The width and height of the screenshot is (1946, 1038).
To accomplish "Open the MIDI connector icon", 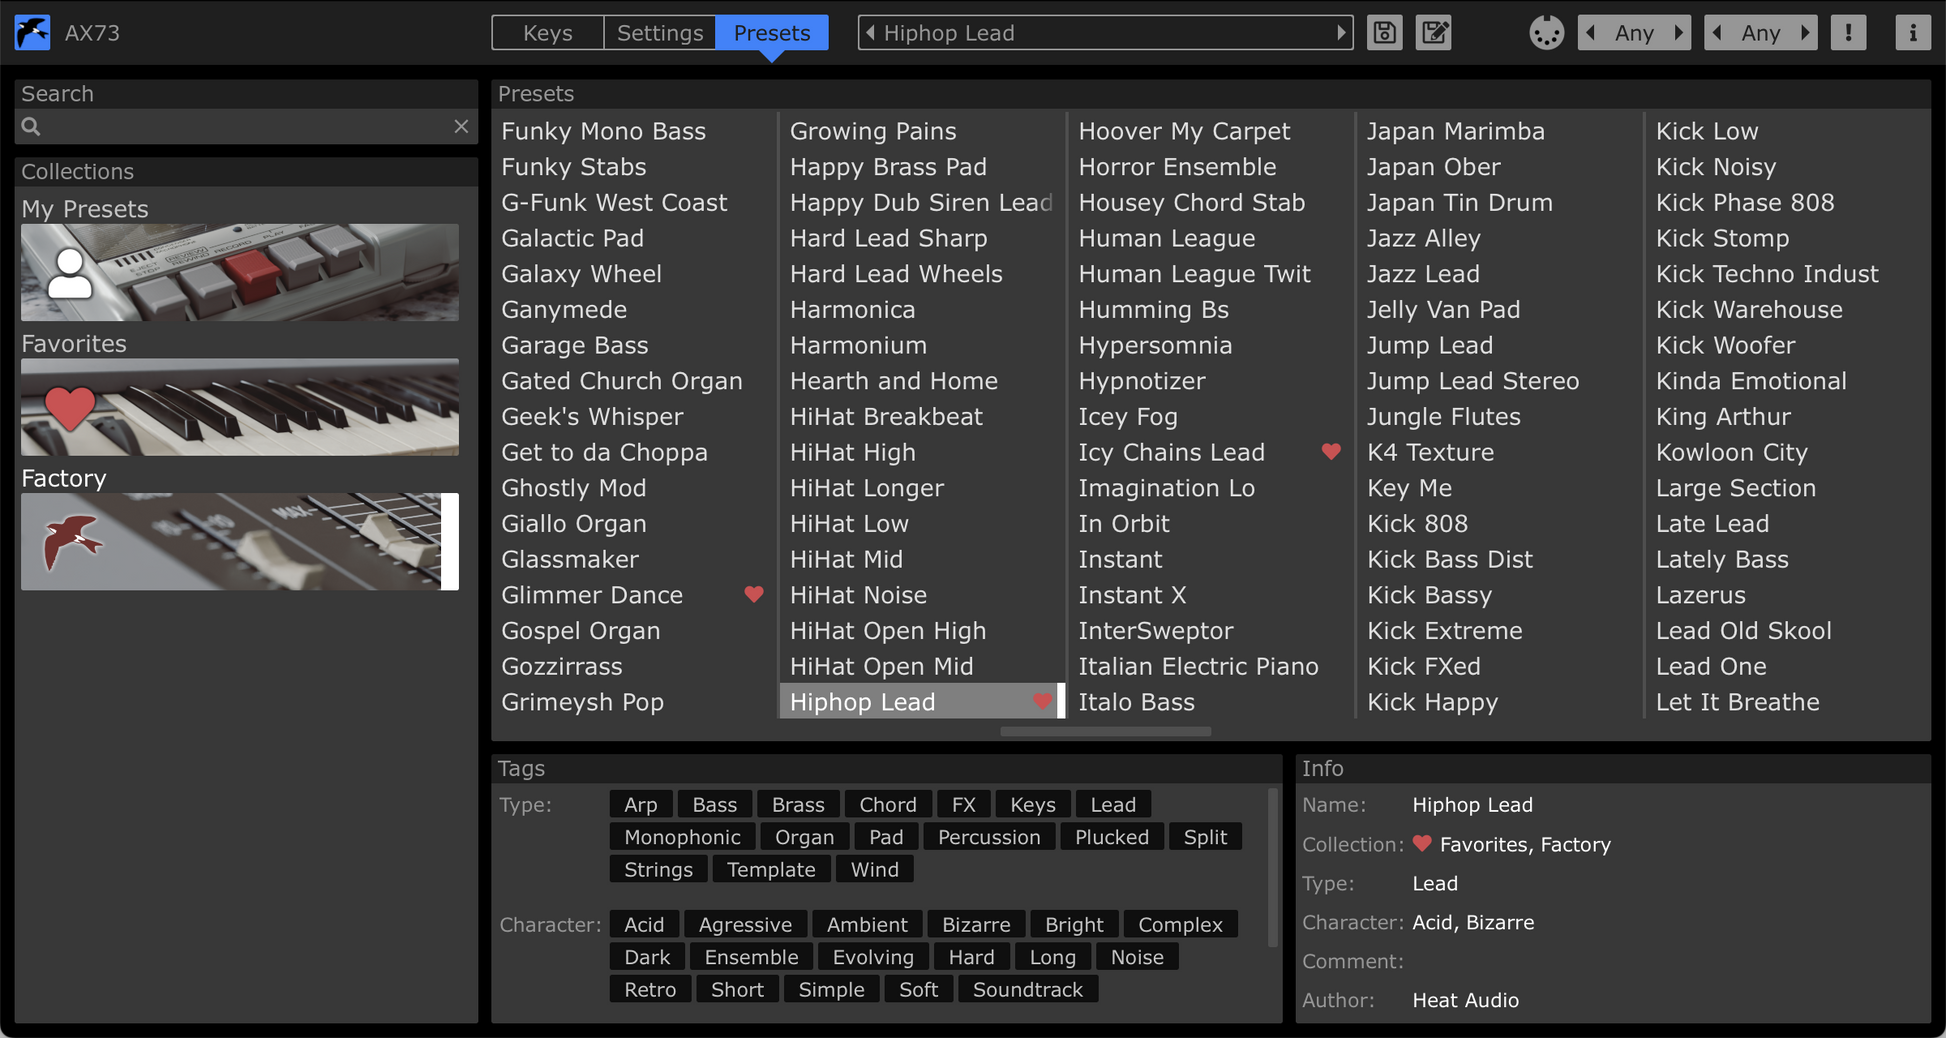I will pos(1546,33).
